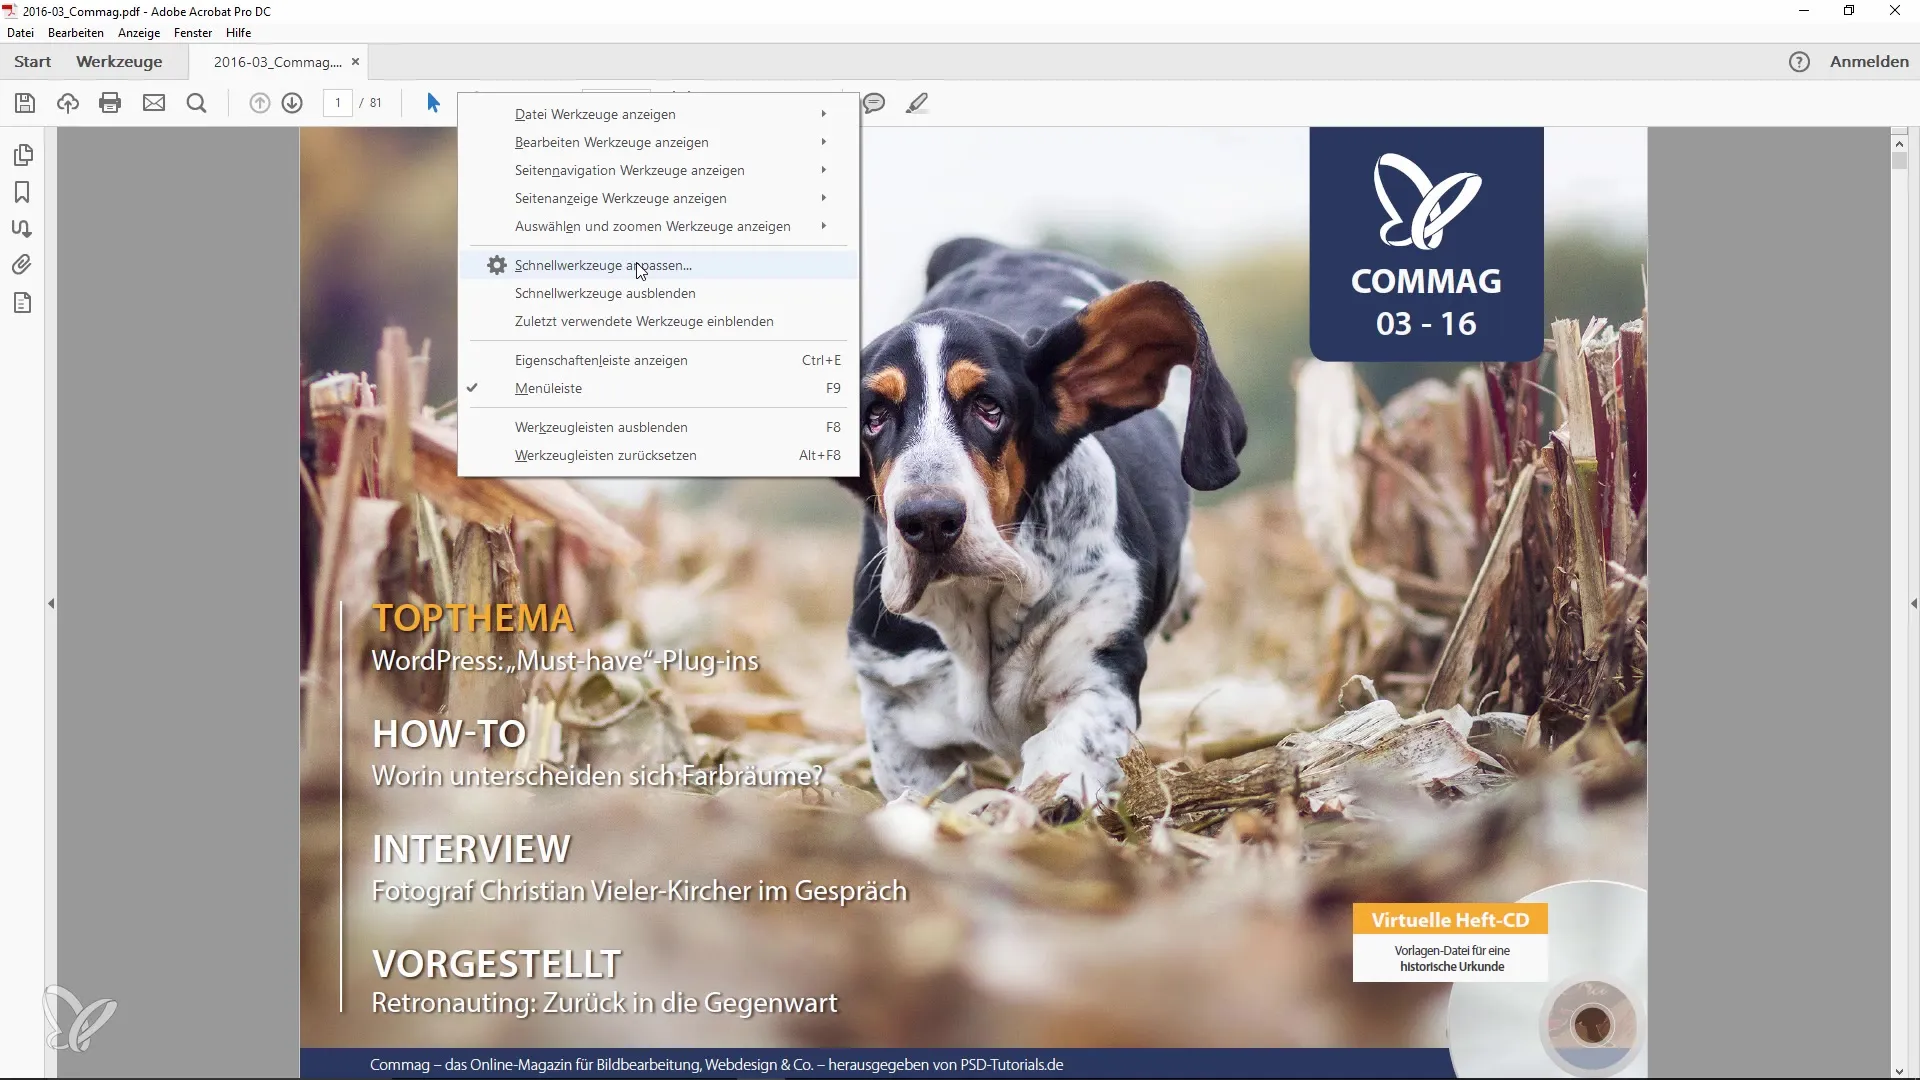The image size is (1920, 1080).
Task: Choose Eigenschaftenleiste anzeigen
Action: pos(658,360)
